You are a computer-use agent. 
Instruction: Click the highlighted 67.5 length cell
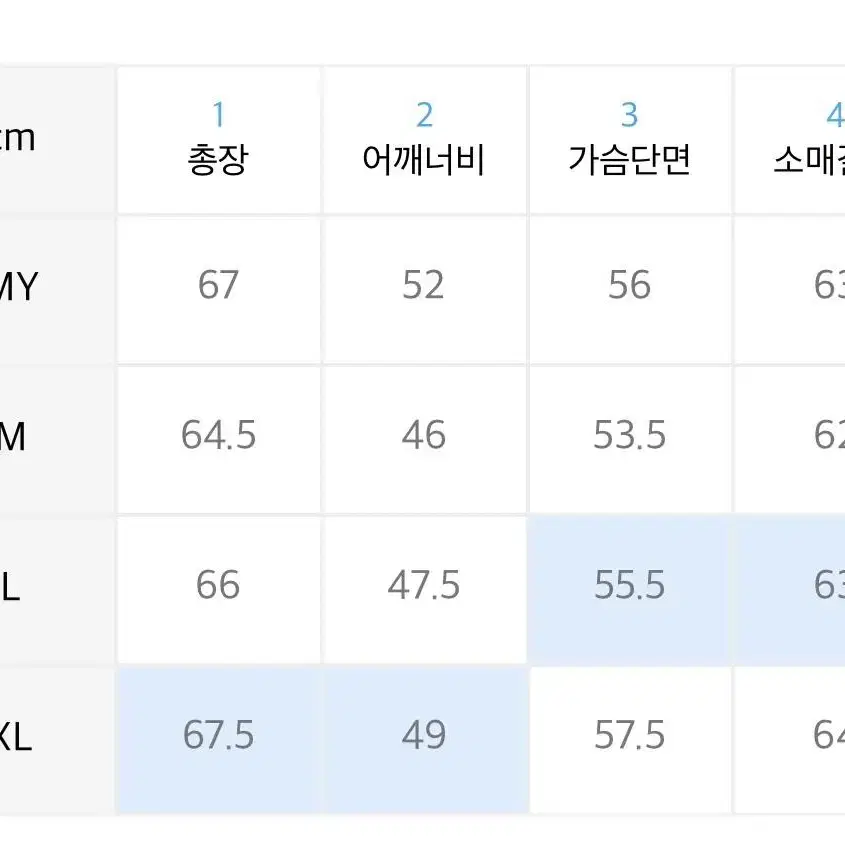218,740
